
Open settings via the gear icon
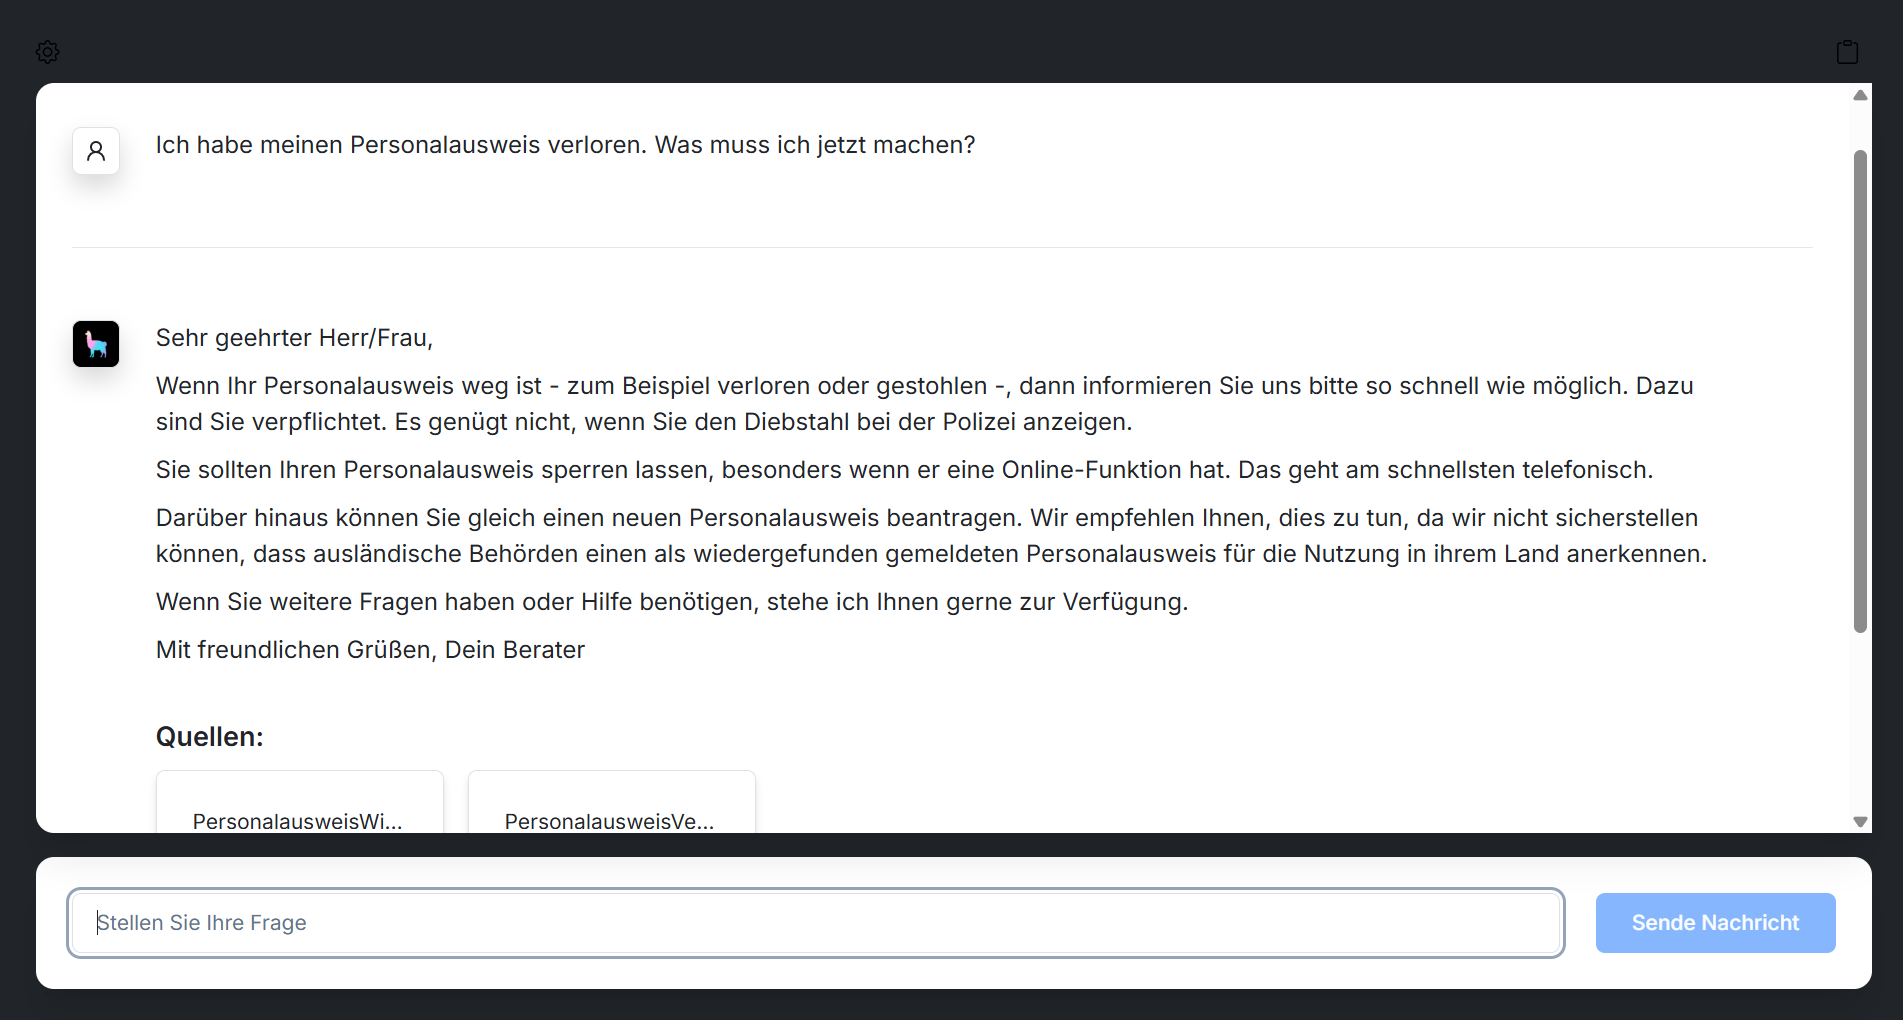(x=48, y=52)
